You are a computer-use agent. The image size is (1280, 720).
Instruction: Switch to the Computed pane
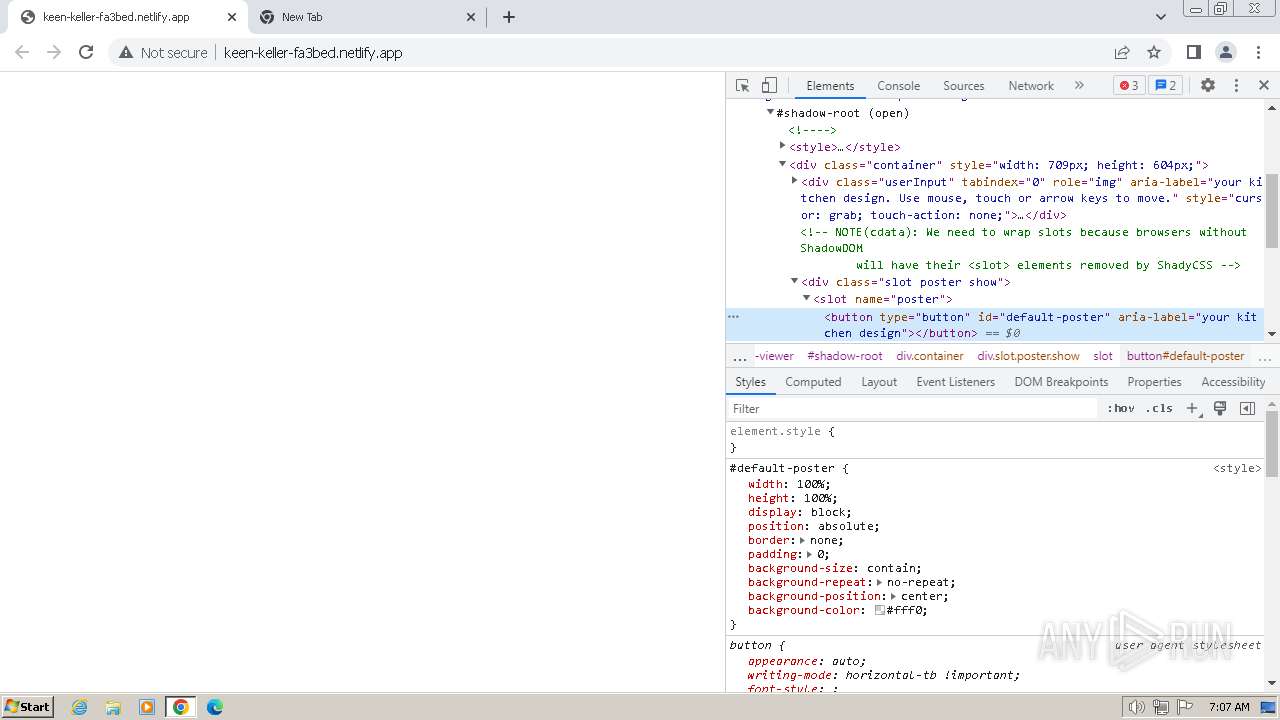813,382
